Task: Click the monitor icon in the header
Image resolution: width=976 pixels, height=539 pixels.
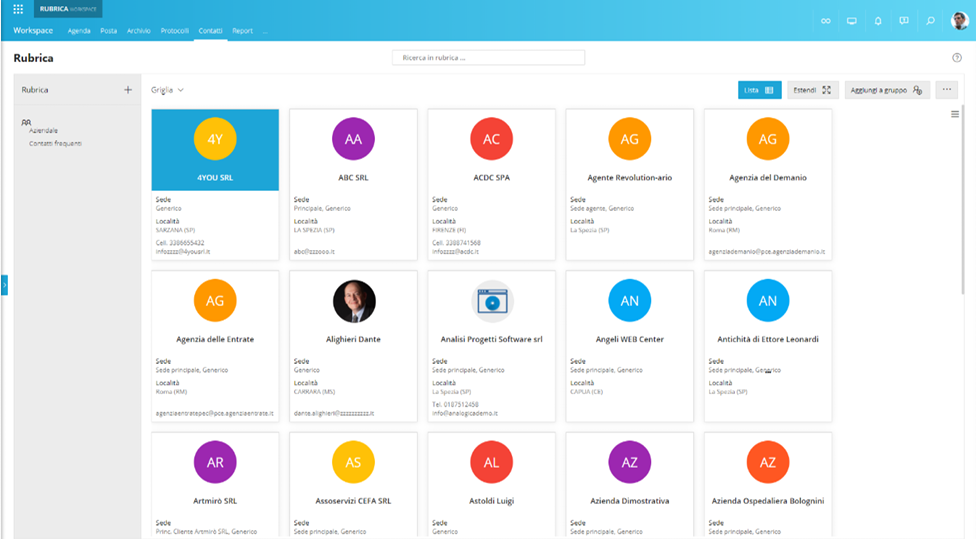Action: pos(852,20)
